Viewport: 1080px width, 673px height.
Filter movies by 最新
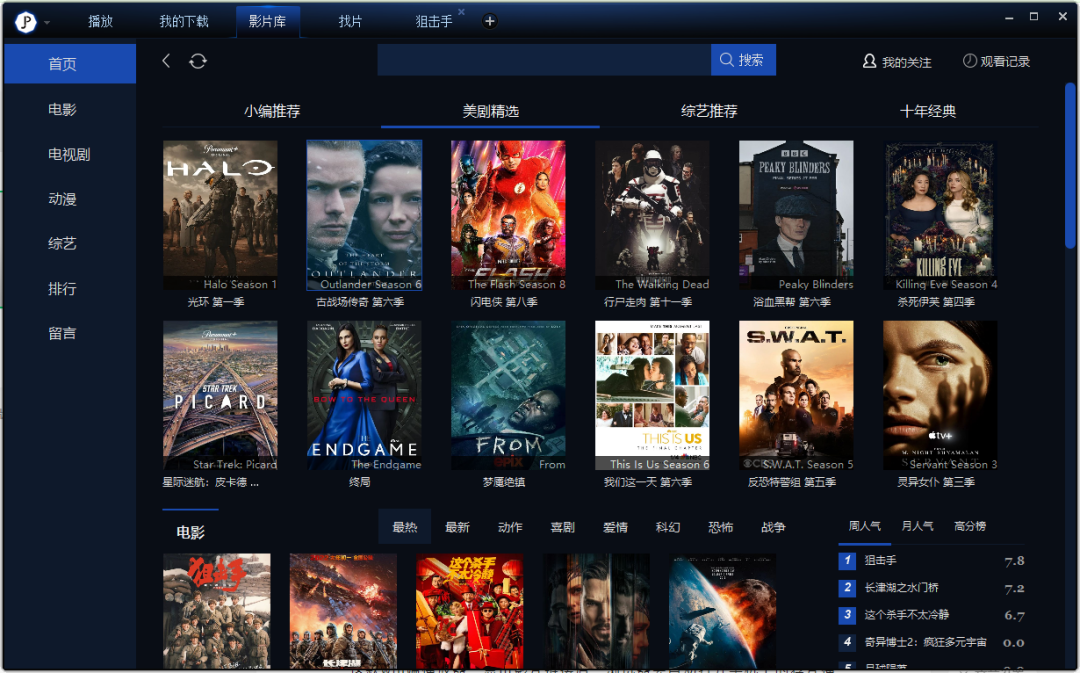[x=457, y=527]
